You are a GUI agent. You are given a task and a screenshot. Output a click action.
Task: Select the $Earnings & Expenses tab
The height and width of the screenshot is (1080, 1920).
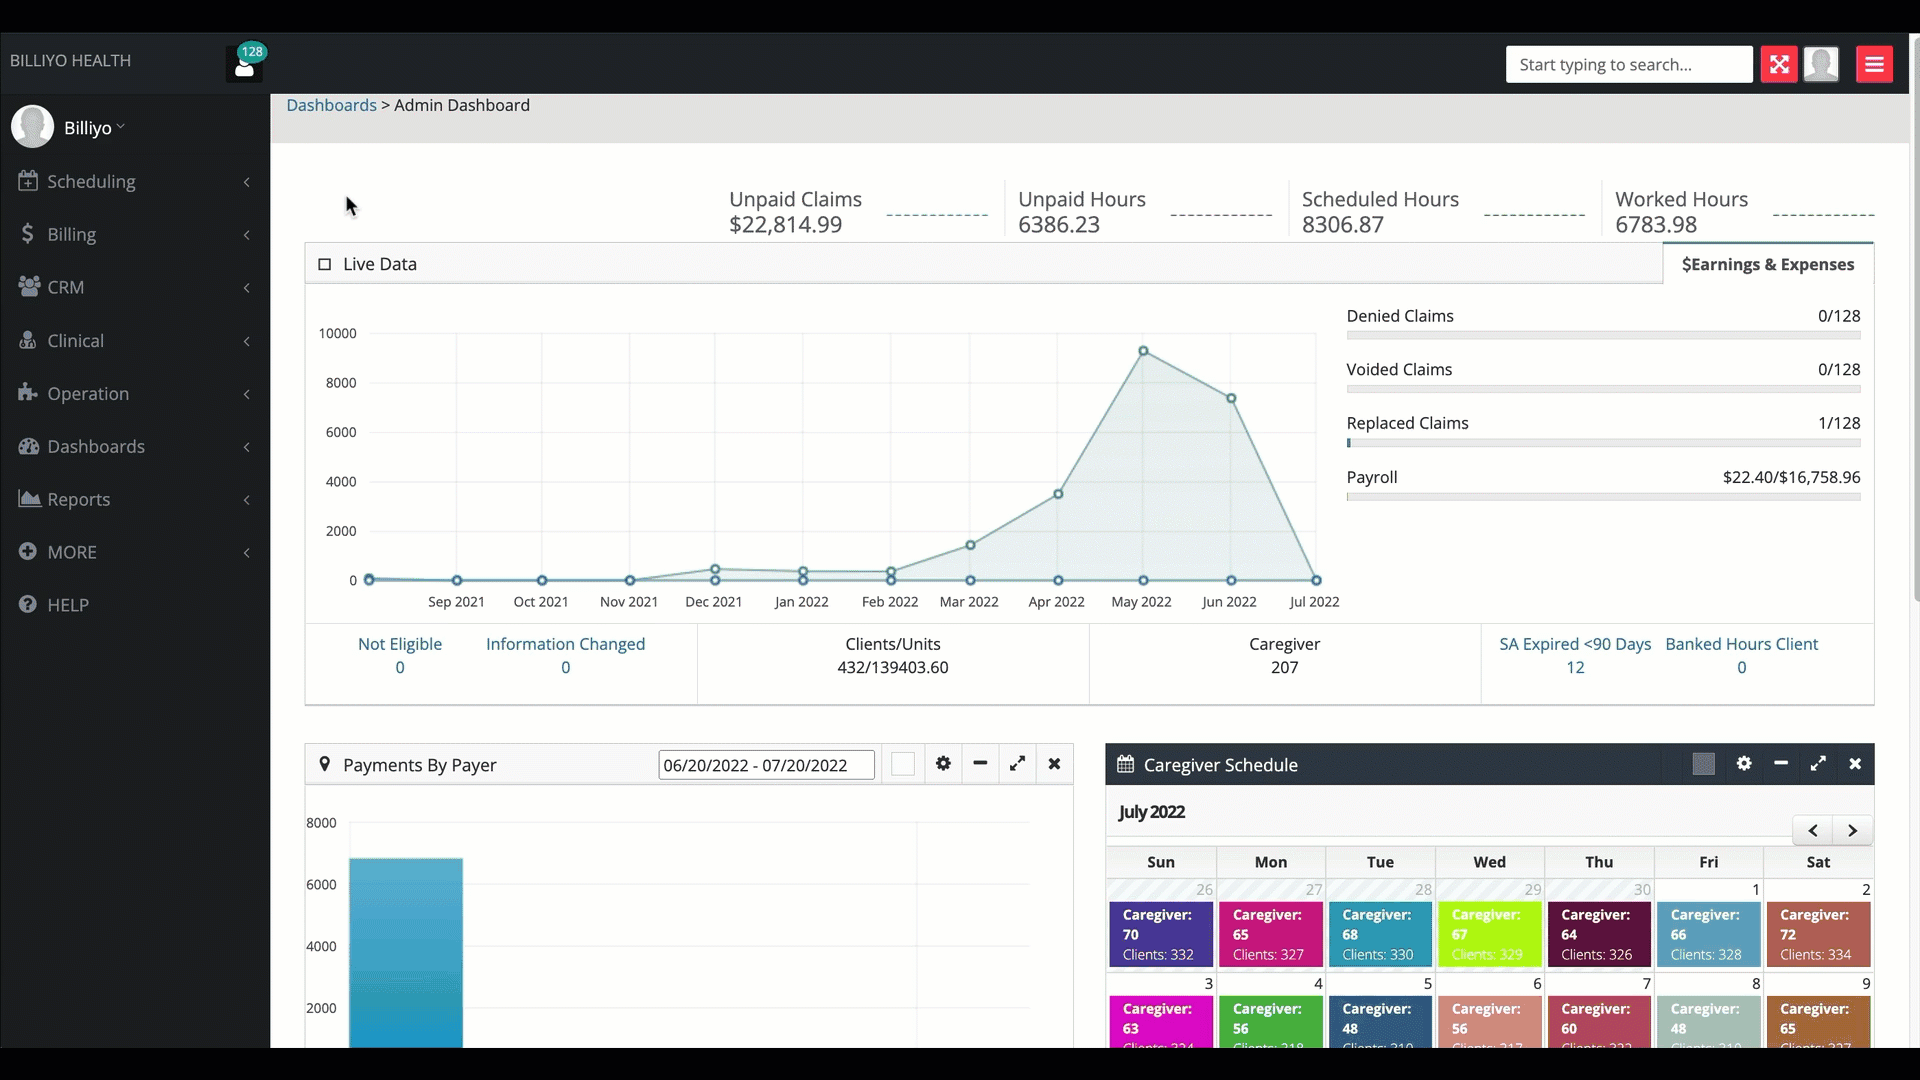pyautogui.click(x=1767, y=265)
